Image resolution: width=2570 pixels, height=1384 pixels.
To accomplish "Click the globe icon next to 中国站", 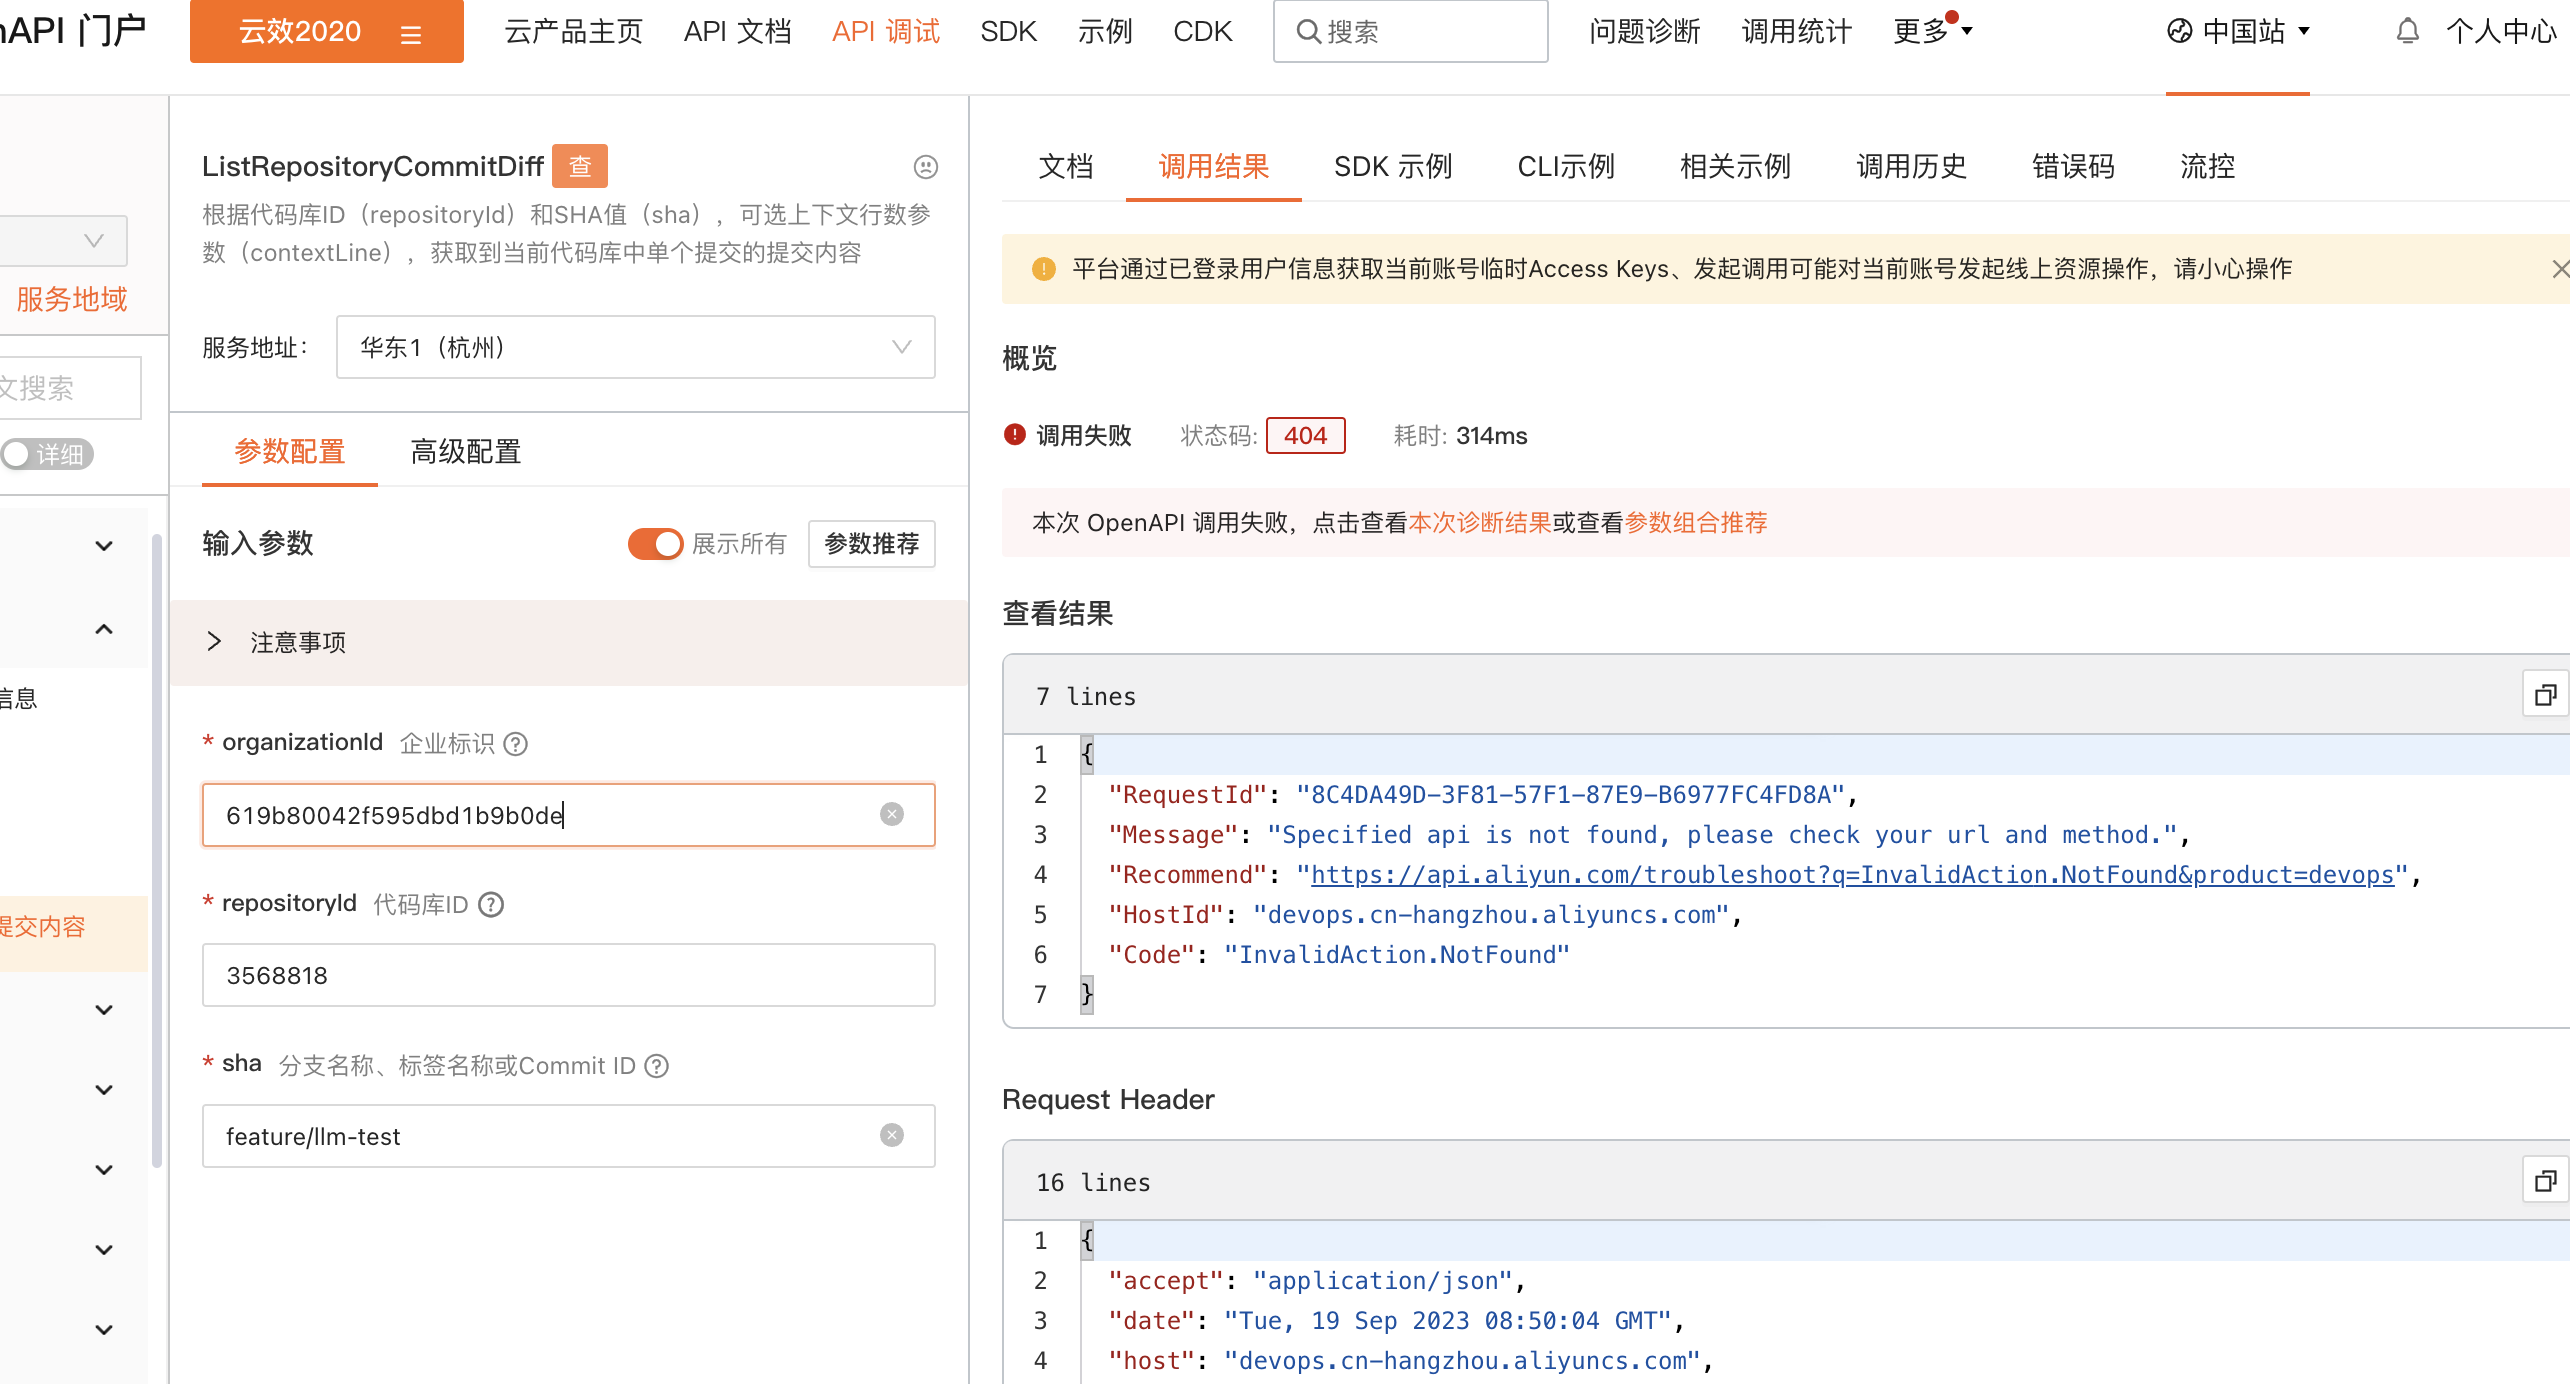I will 2180,32.
